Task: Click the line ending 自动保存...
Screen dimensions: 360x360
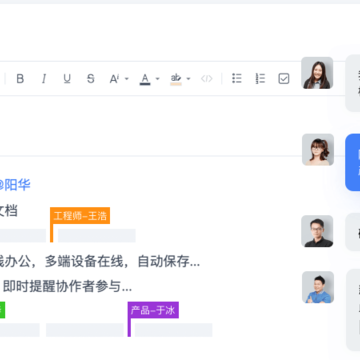Action: coord(100,262)
